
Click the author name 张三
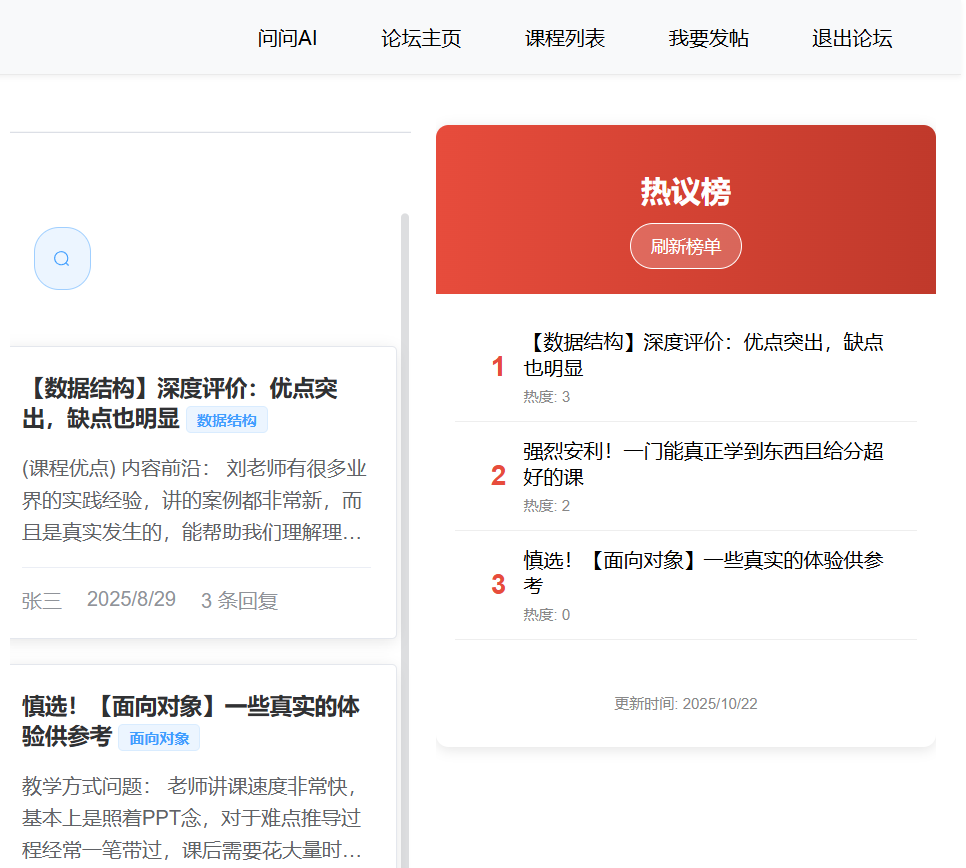[42, 601]
